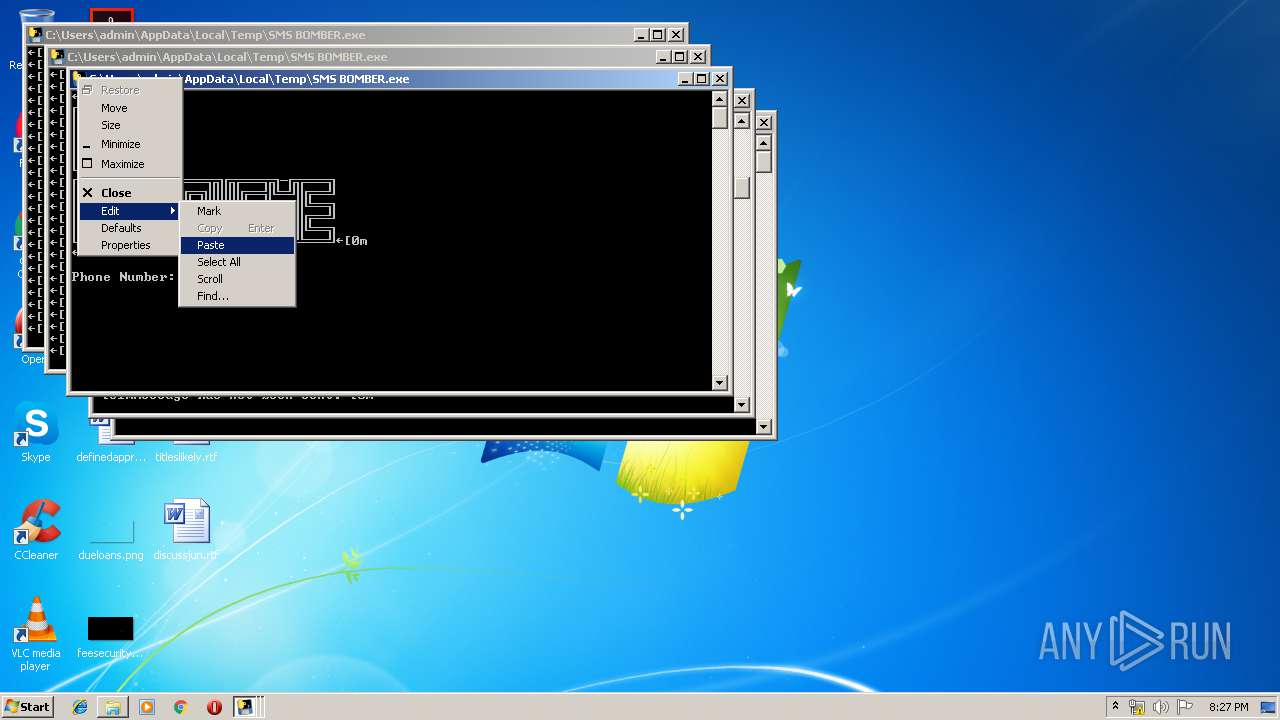
Task: Click the second console scrollbar down arrow
Action: point(741,405)
